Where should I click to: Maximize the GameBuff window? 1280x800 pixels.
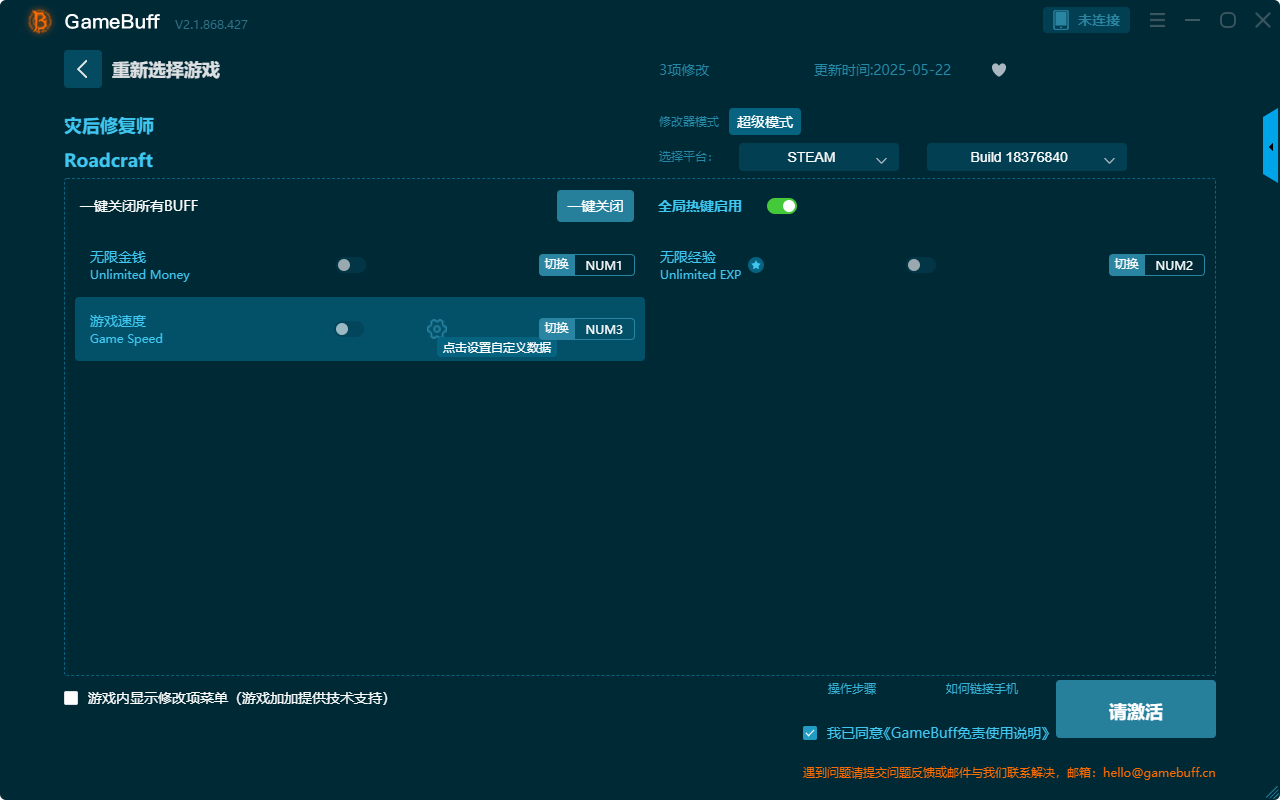click(1227, 20)
